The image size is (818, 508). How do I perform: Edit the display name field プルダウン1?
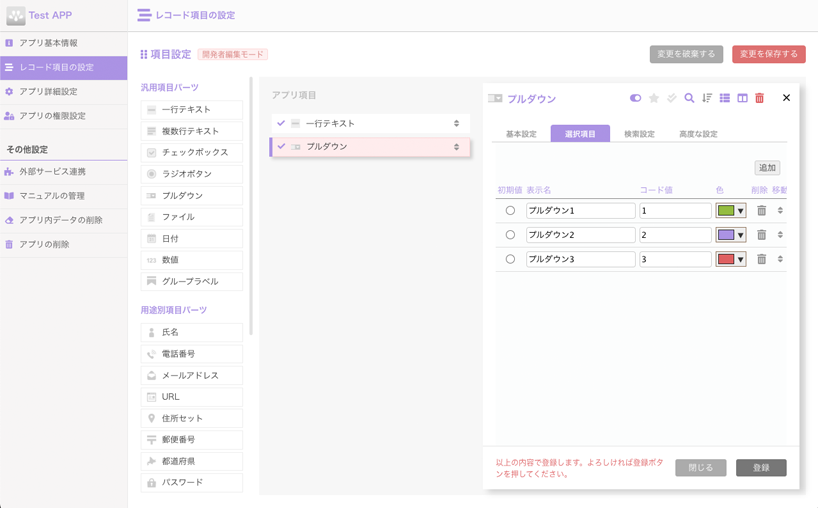pos(581,210)
